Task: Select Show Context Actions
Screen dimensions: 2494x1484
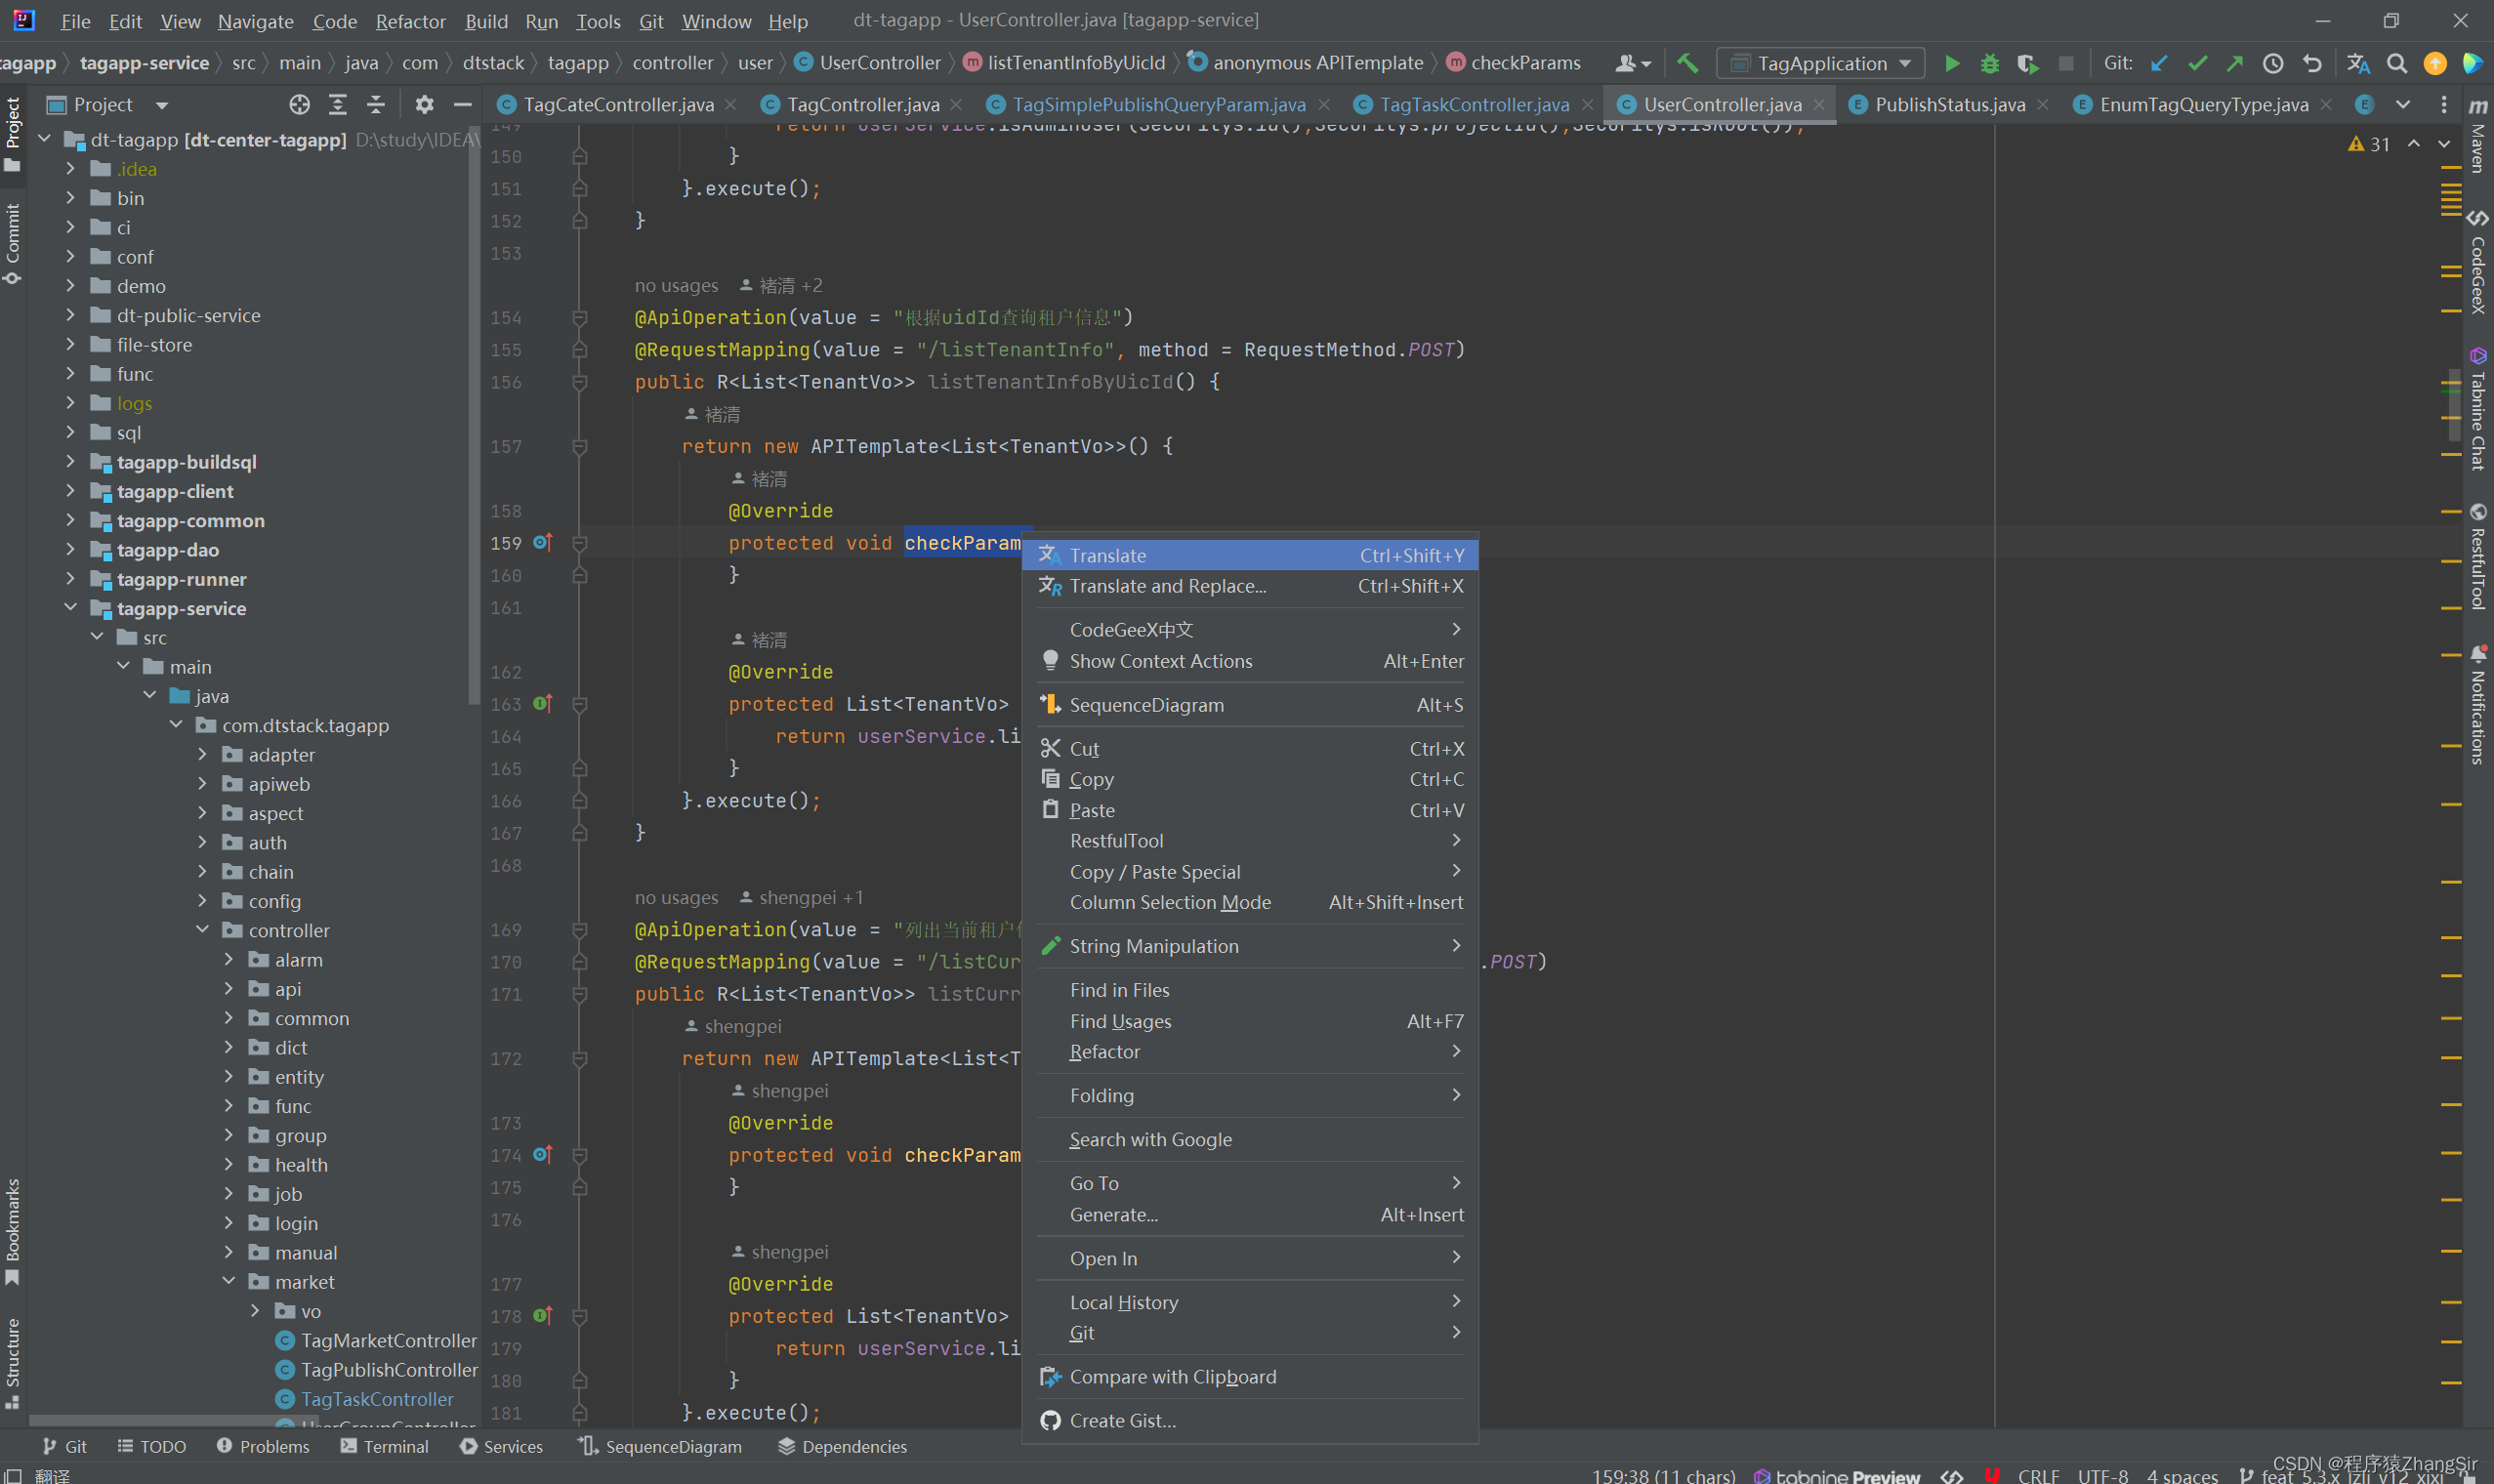Action: pos(1250,661)
